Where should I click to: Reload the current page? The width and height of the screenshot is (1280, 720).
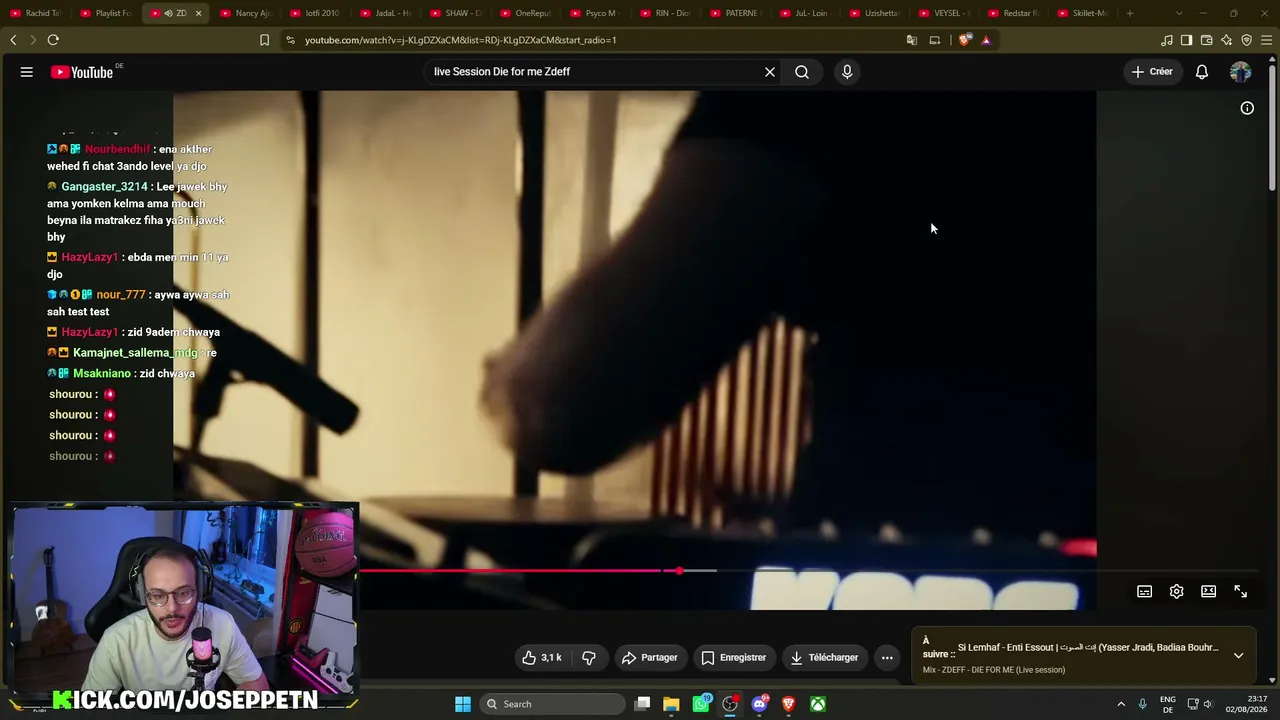pos(53,40)
